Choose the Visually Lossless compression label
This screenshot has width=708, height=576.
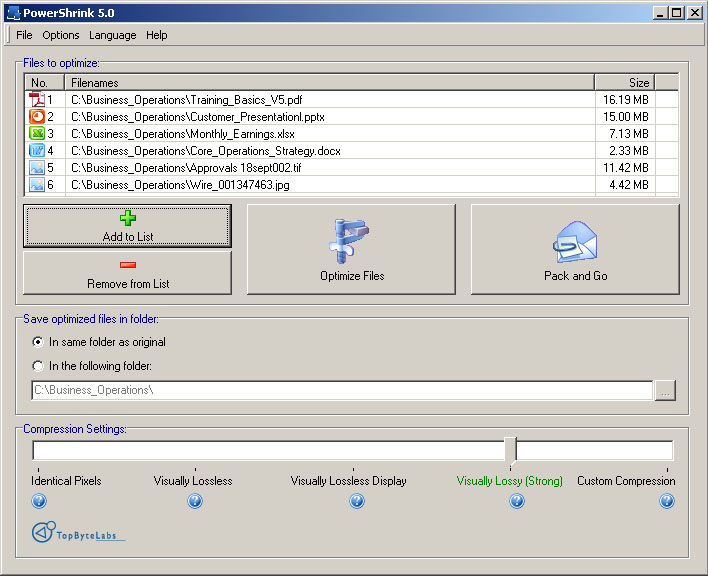[193, 481]
